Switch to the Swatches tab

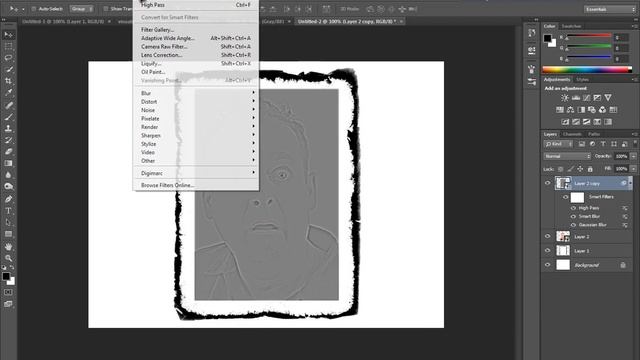pos(571,26)
